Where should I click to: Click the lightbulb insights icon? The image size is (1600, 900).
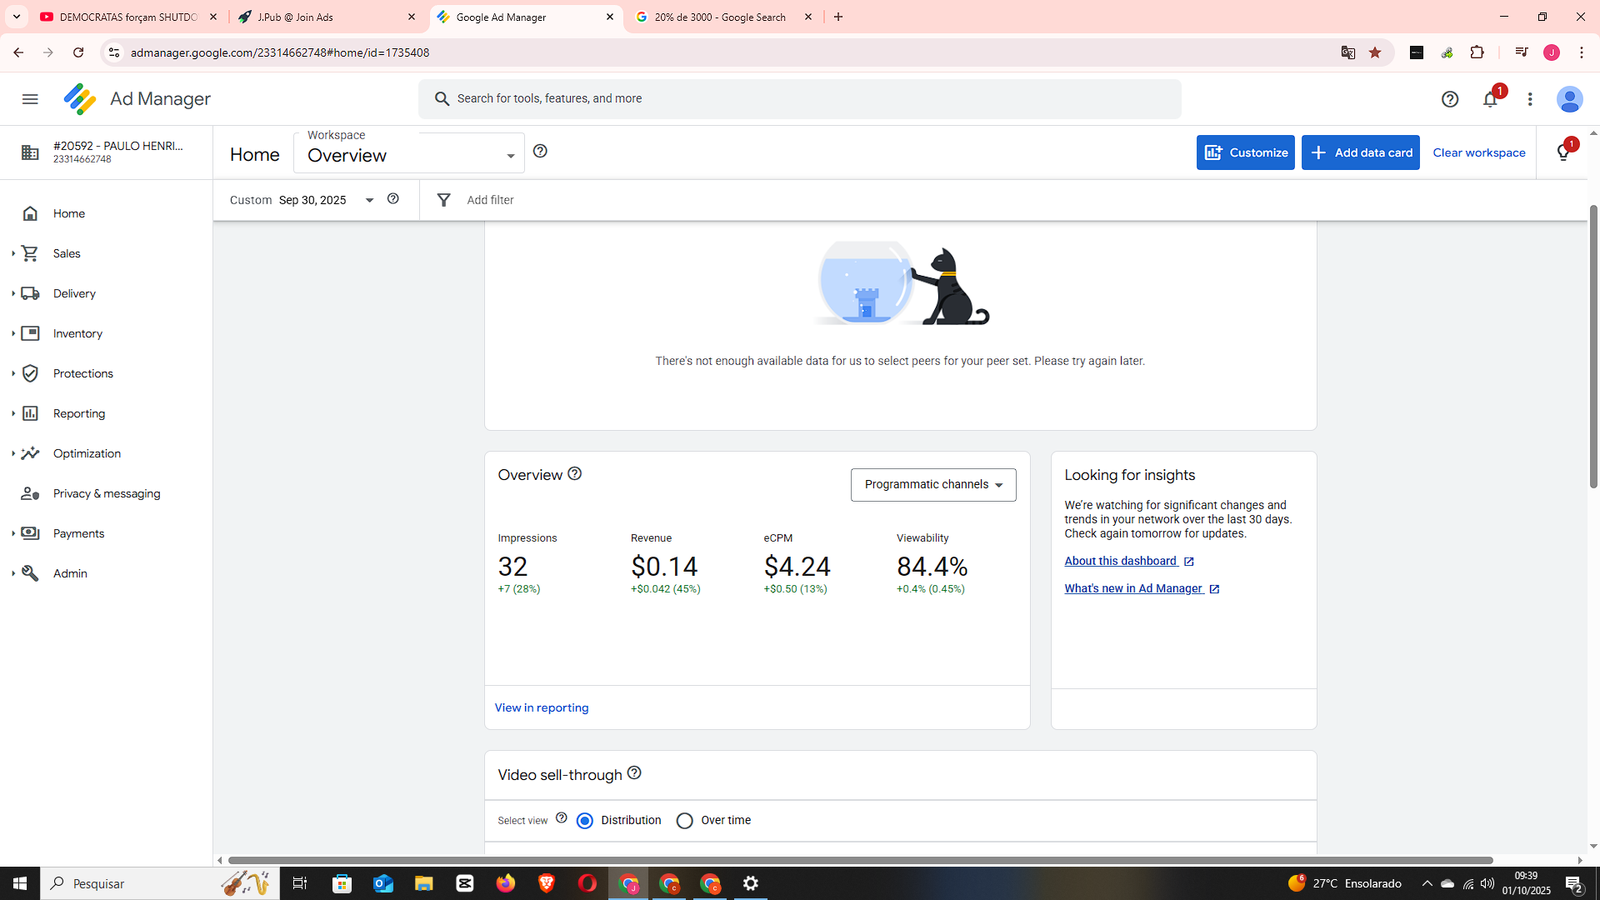click(1563, 153)
